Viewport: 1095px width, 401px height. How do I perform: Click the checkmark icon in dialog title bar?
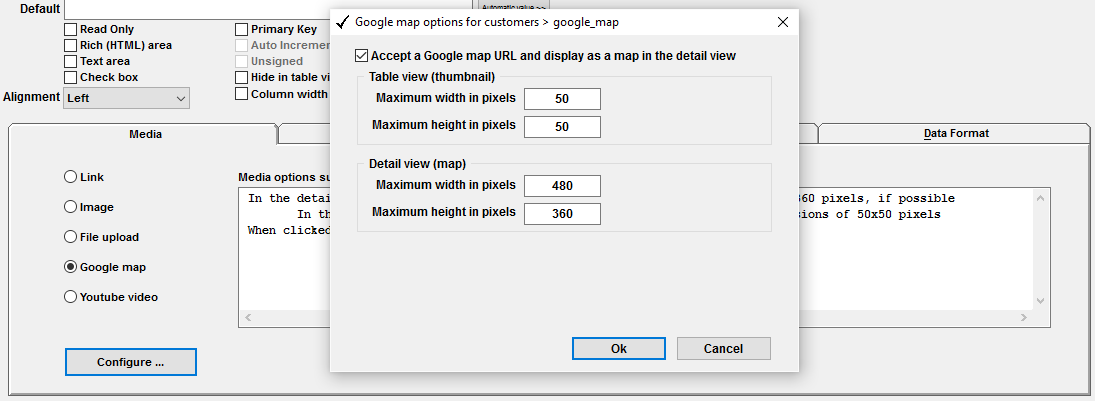342,22
